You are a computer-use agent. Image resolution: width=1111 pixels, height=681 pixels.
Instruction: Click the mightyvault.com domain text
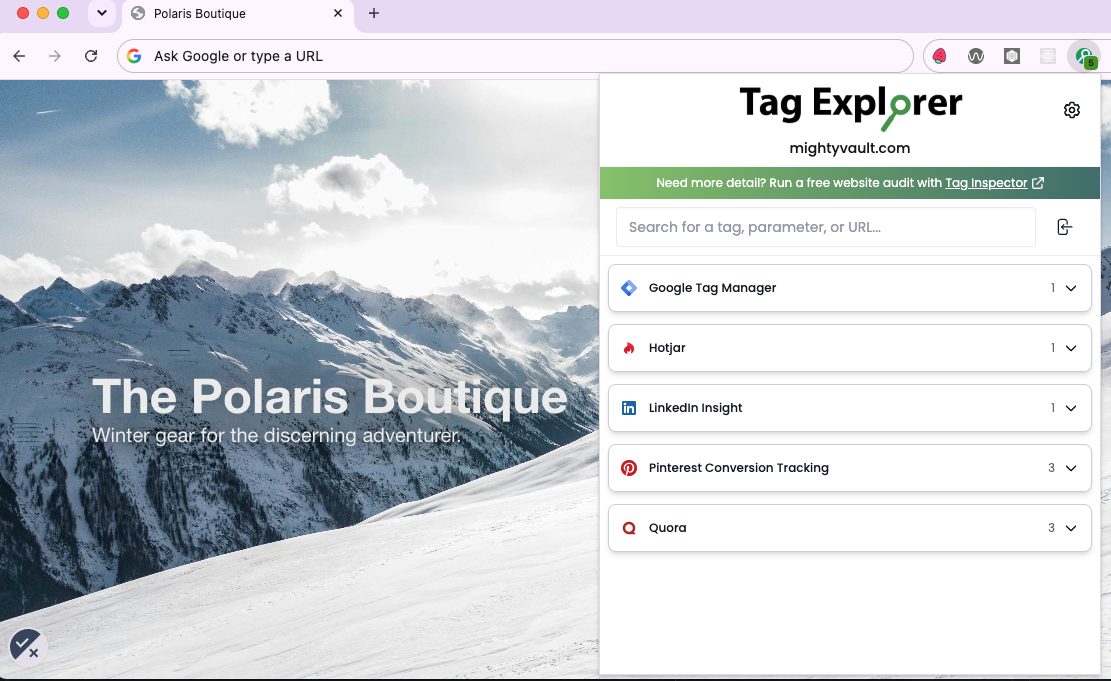pyautogui.click(x=850, y=148)
